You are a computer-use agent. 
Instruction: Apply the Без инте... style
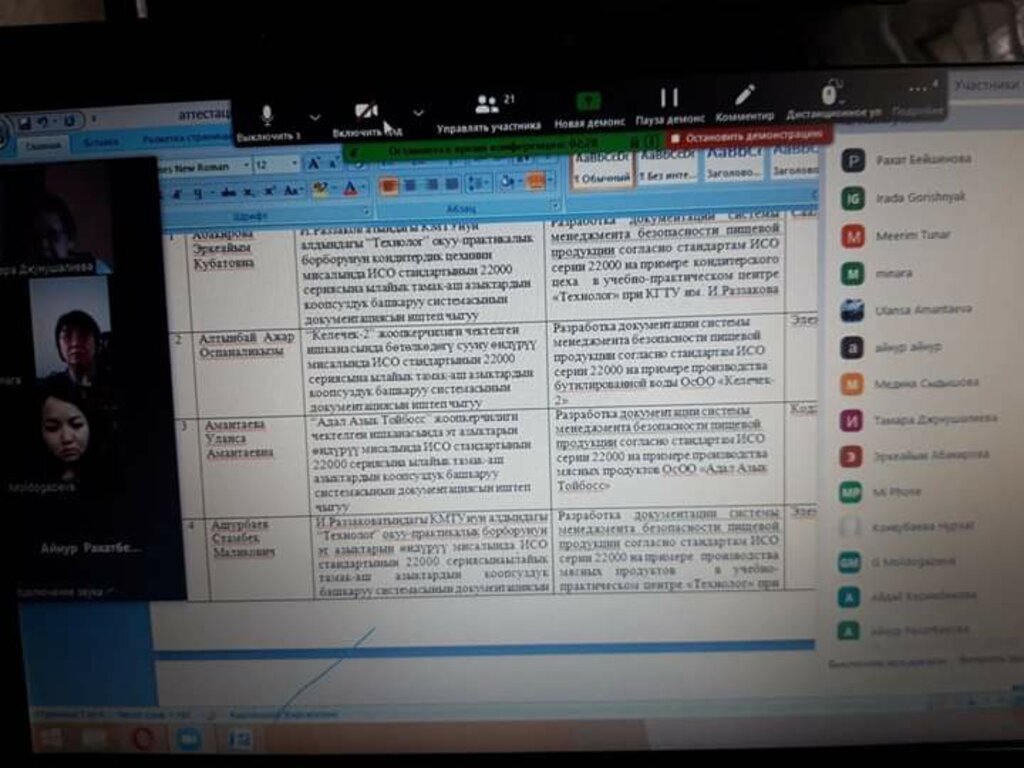click(x=667, y=165)
